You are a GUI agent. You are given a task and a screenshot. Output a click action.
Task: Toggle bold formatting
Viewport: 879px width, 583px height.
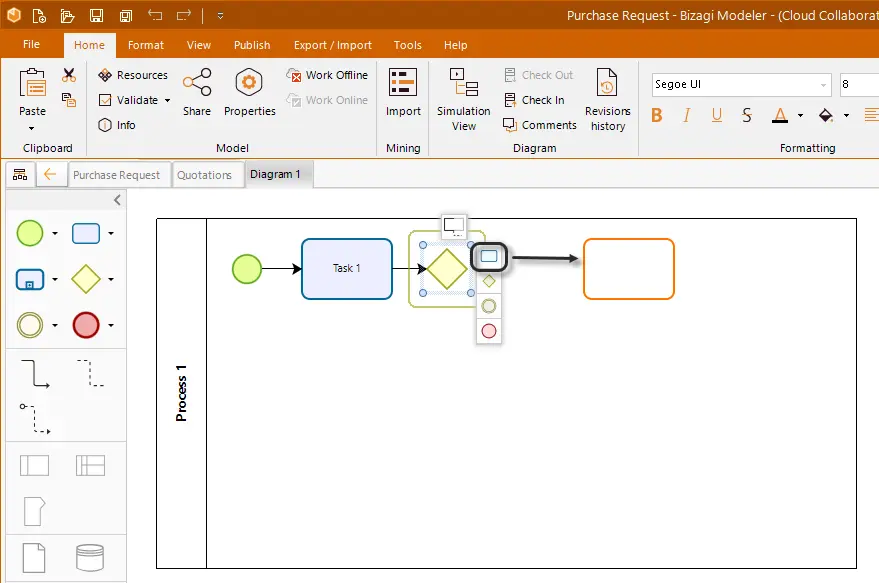(657, 115)
